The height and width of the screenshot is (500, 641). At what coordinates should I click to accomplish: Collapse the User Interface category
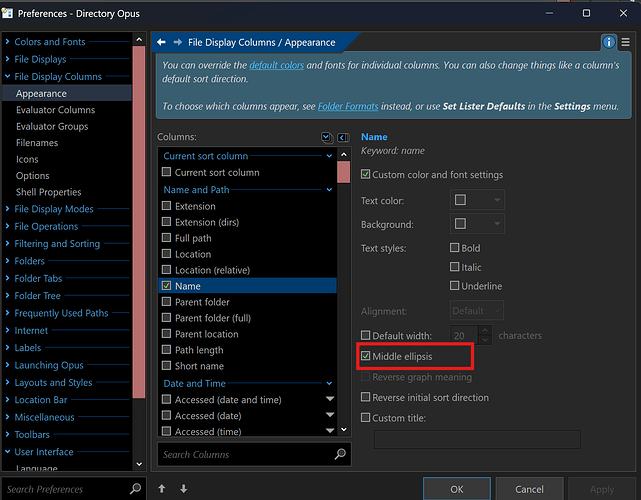(7, 451)
